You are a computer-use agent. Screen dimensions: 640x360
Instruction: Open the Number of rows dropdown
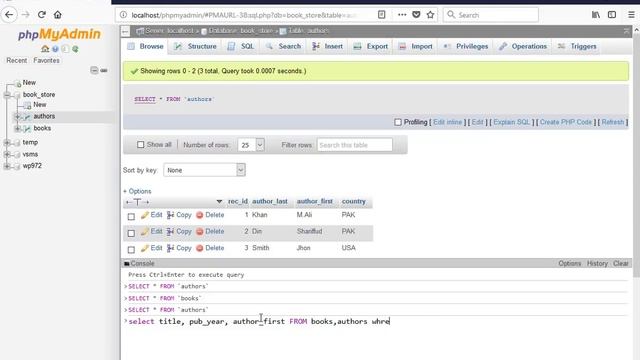[251, 145]
